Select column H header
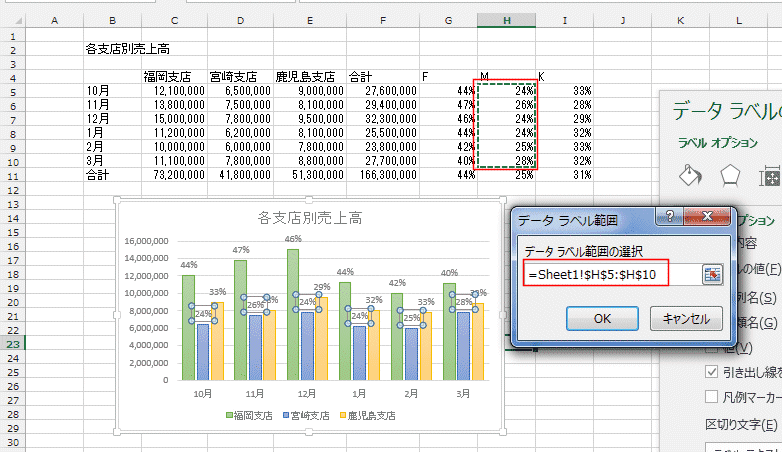782x452 pixels. click(x=505, y=19)
